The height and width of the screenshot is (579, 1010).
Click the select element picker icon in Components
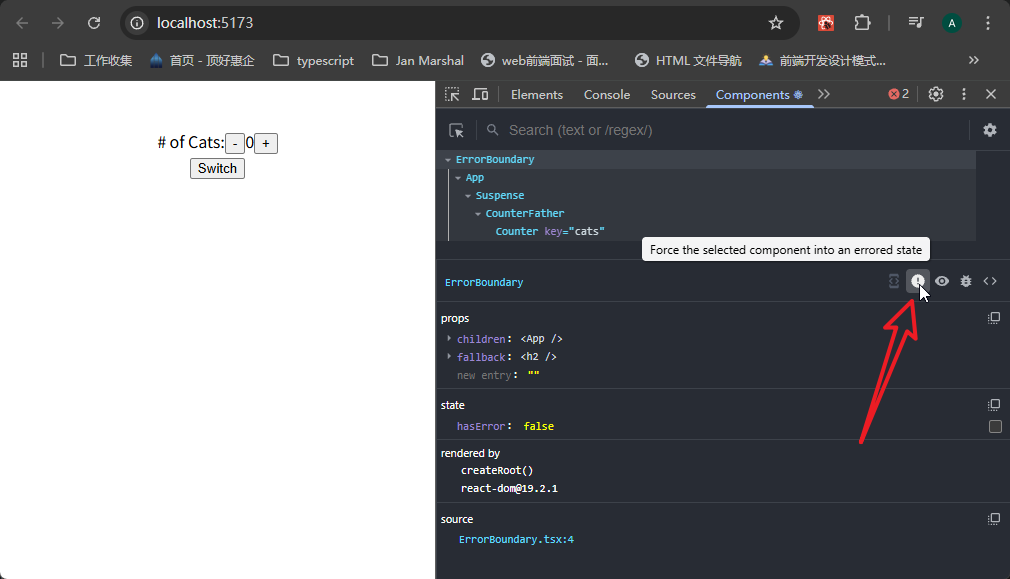tap(457, 130)
